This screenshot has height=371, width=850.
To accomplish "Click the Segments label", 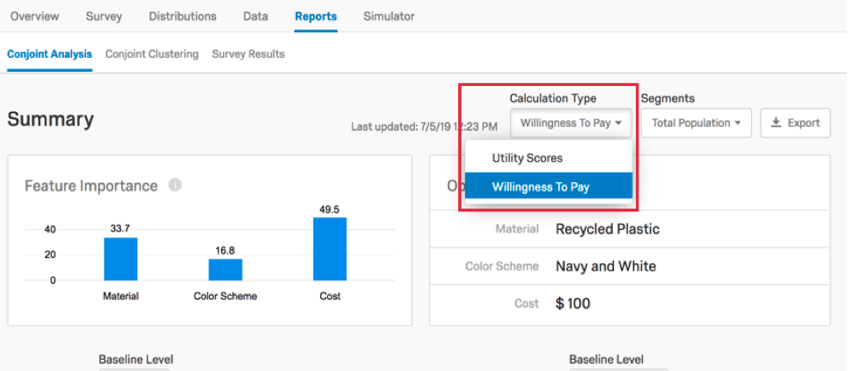I will click(x=668, y=99).
